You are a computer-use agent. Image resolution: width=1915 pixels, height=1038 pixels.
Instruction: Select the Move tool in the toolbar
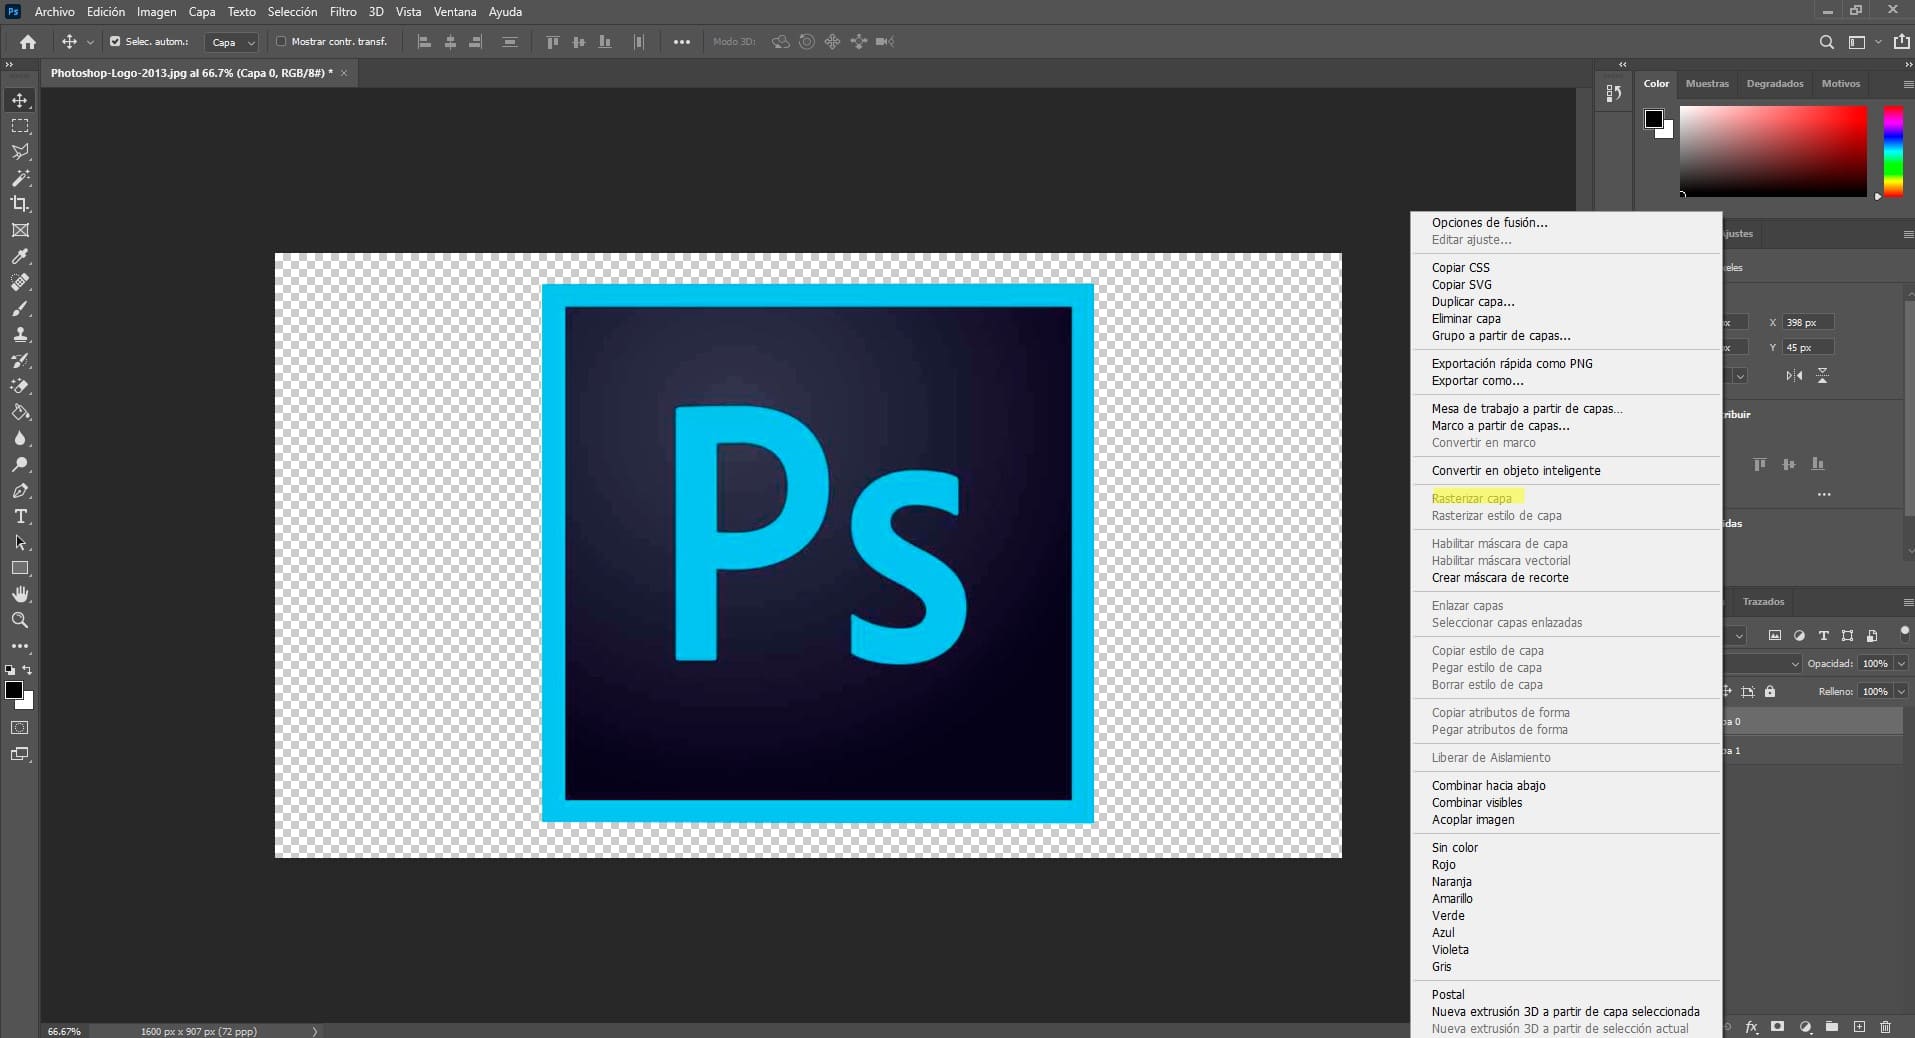click(x=20, y=100)
